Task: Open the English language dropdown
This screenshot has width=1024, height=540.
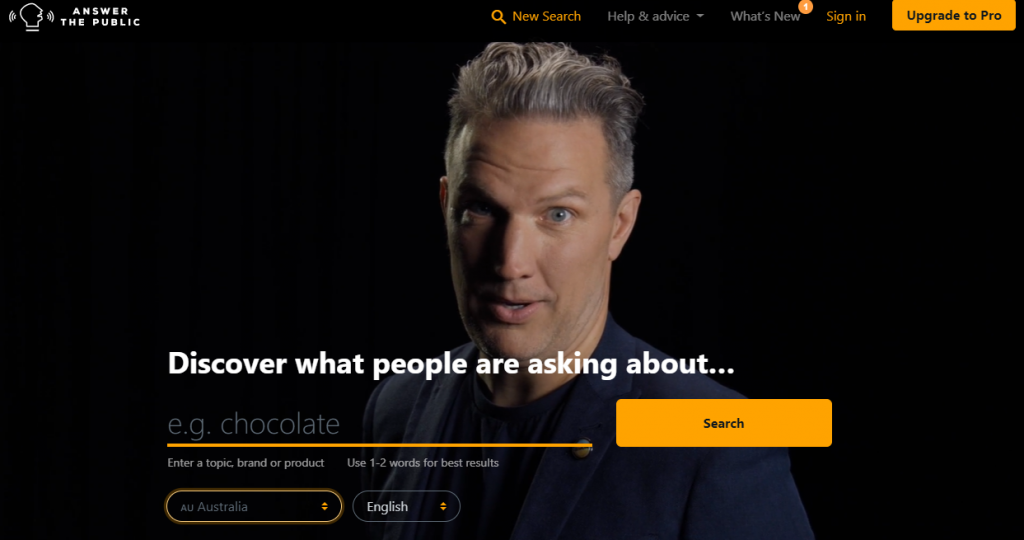Action: click(x=406, y=507)
